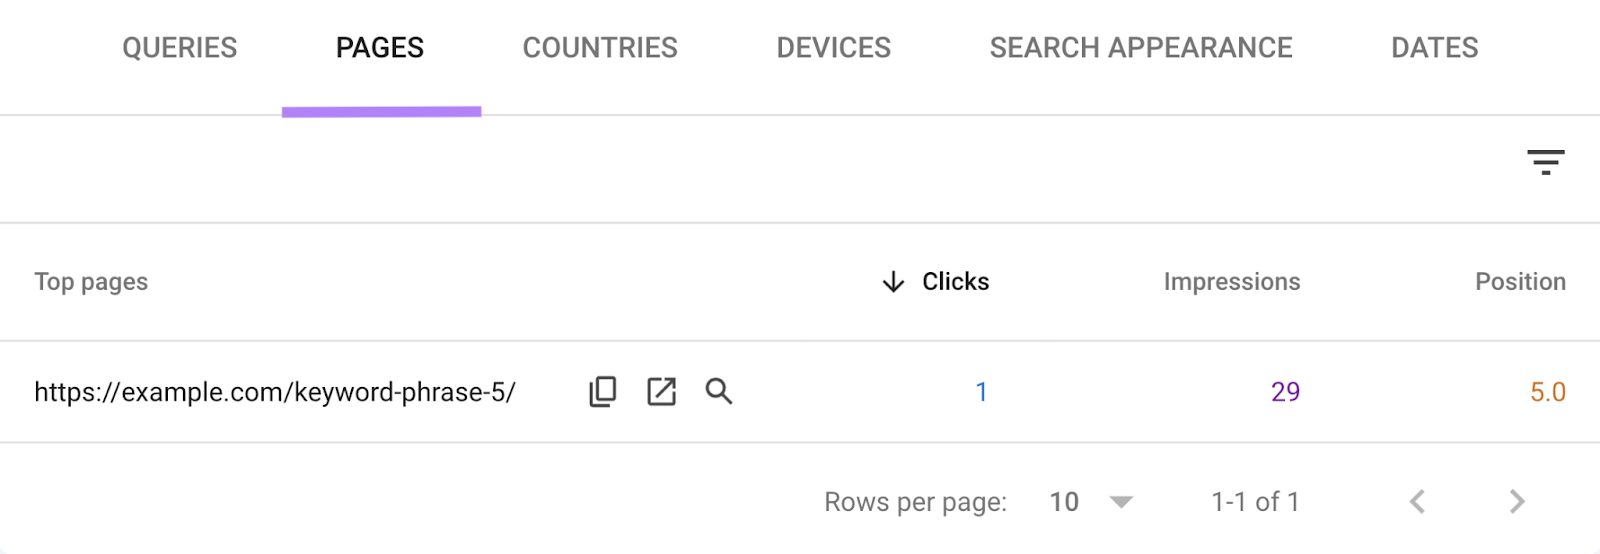
Task: Switch to the Queries tab
Action: click(179, 47)
